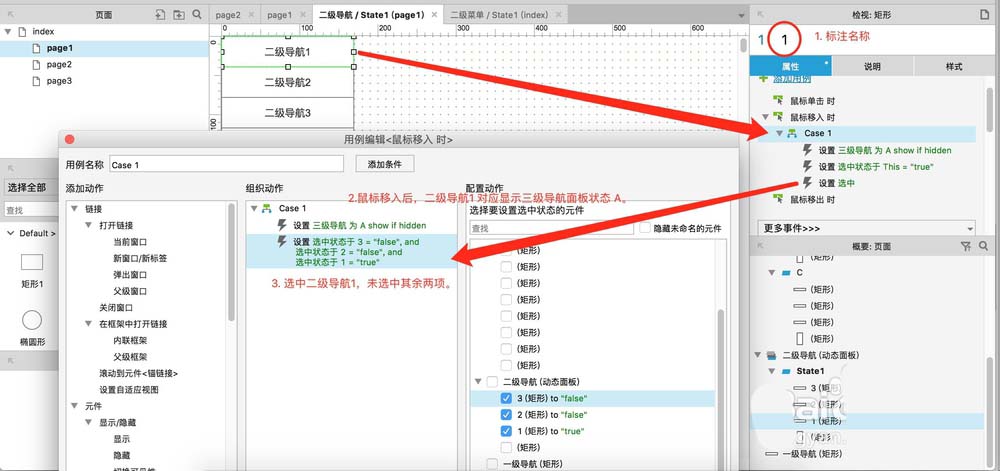Collapse 在框架中打开链接 group
Viewport: 1000px width, 471px height.
[89, 324]
